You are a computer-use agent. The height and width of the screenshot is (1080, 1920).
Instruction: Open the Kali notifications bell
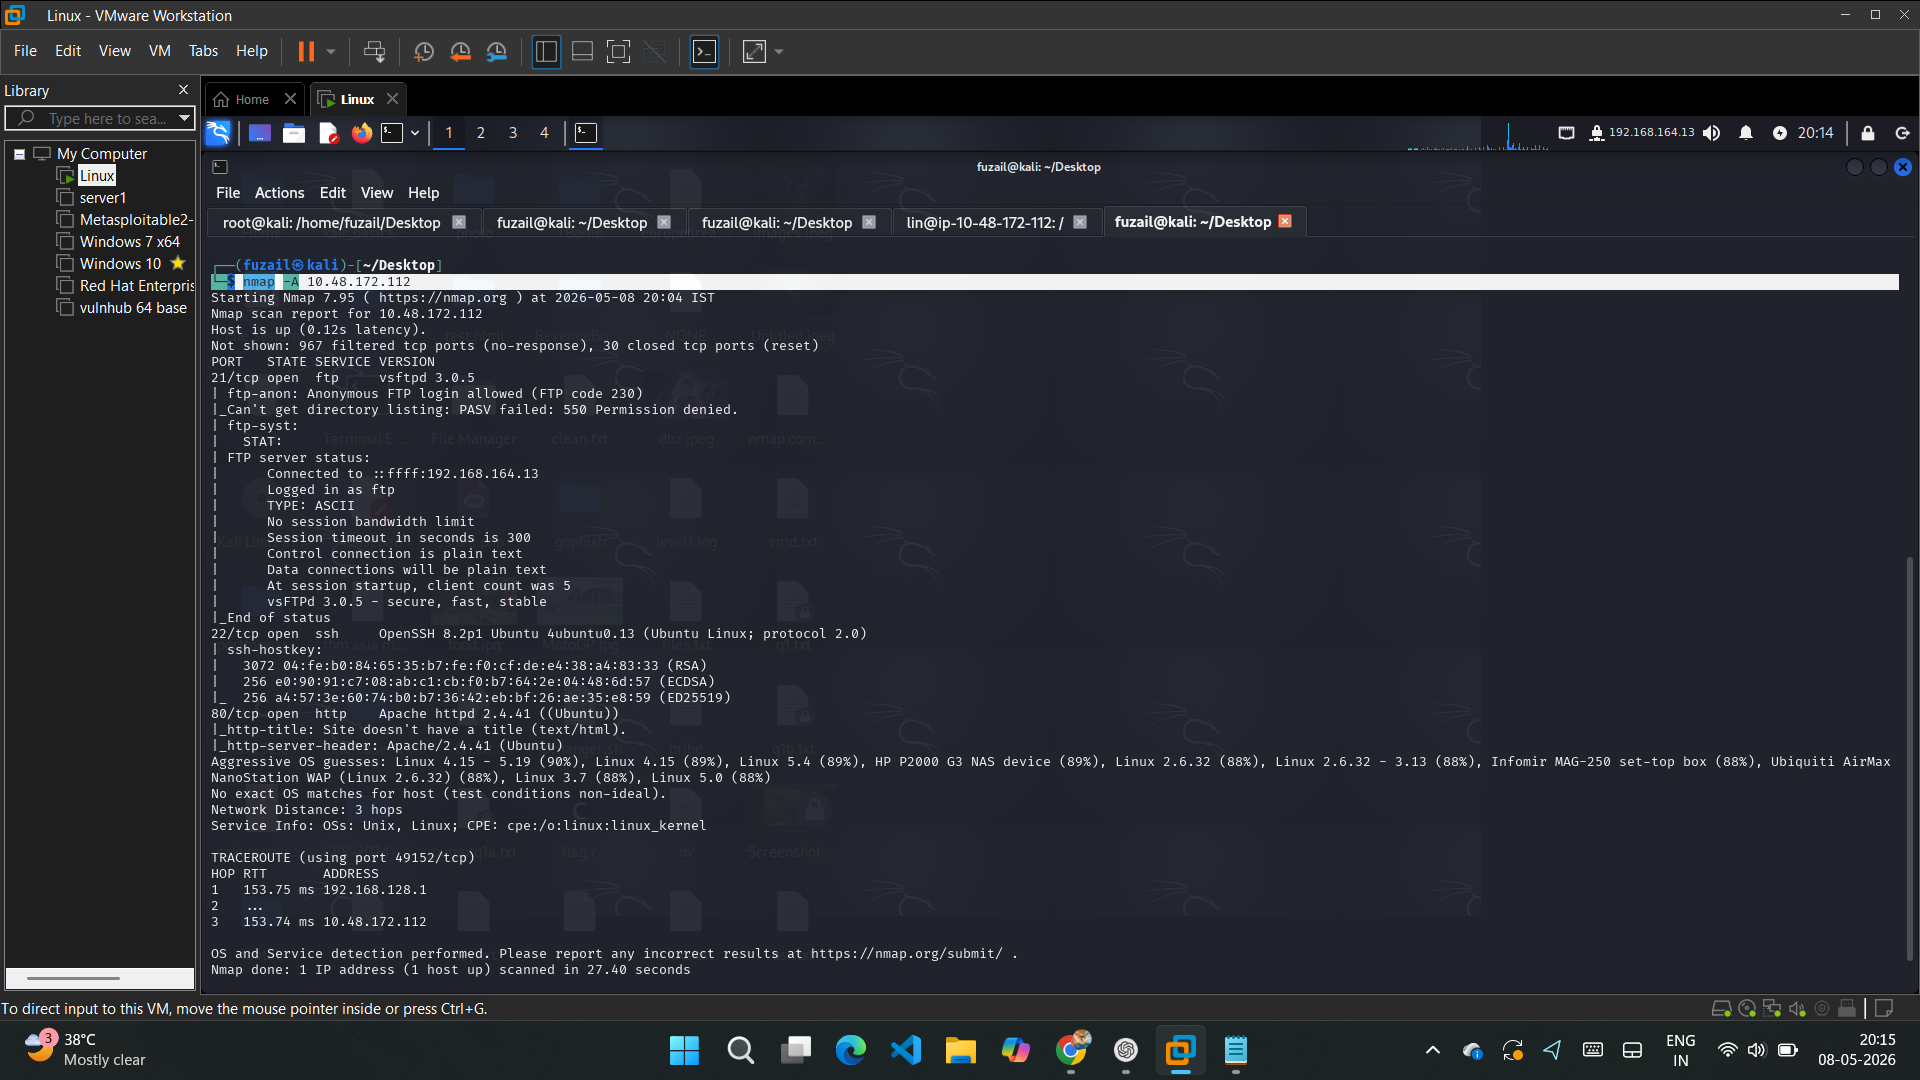(x=1746, y=133)
